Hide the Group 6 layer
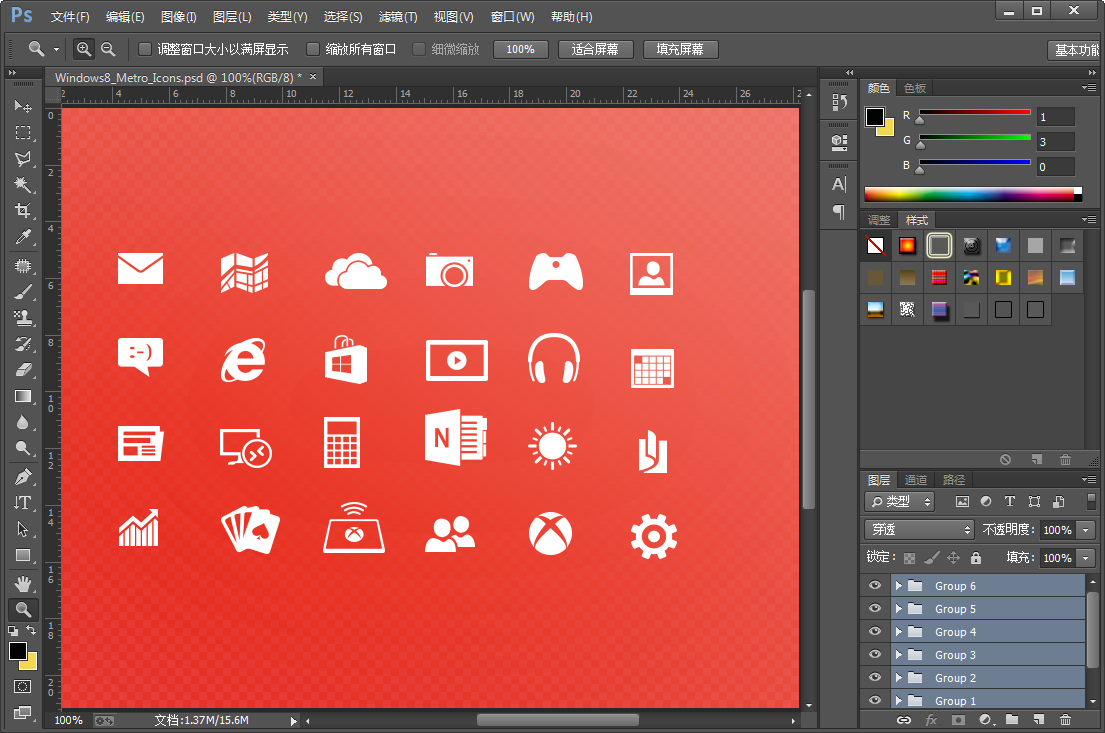 [875, 586]
